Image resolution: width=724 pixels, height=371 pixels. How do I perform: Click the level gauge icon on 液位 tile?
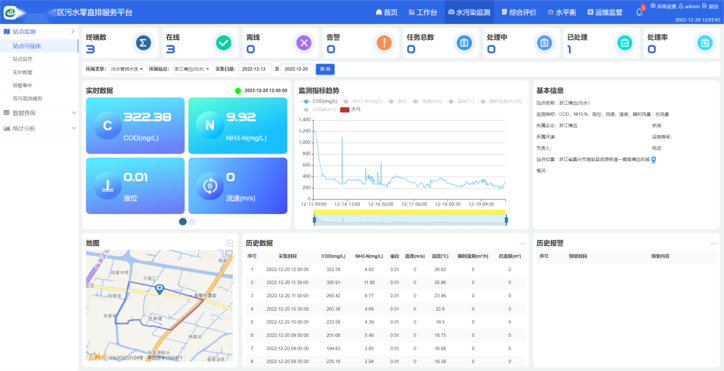pos(108,186)
